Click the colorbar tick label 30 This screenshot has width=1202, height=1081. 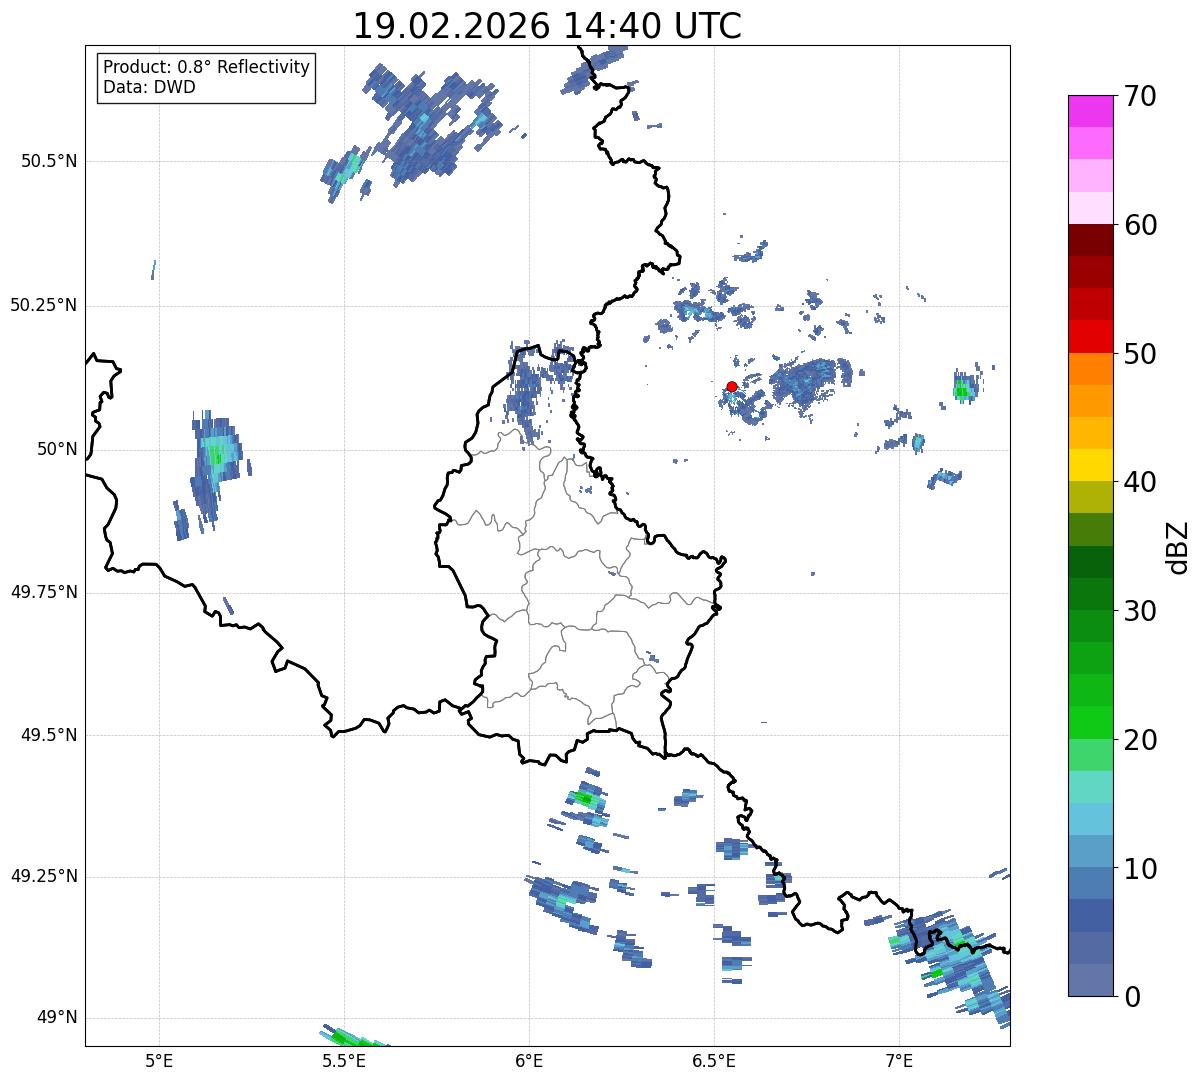[1141, 611]
